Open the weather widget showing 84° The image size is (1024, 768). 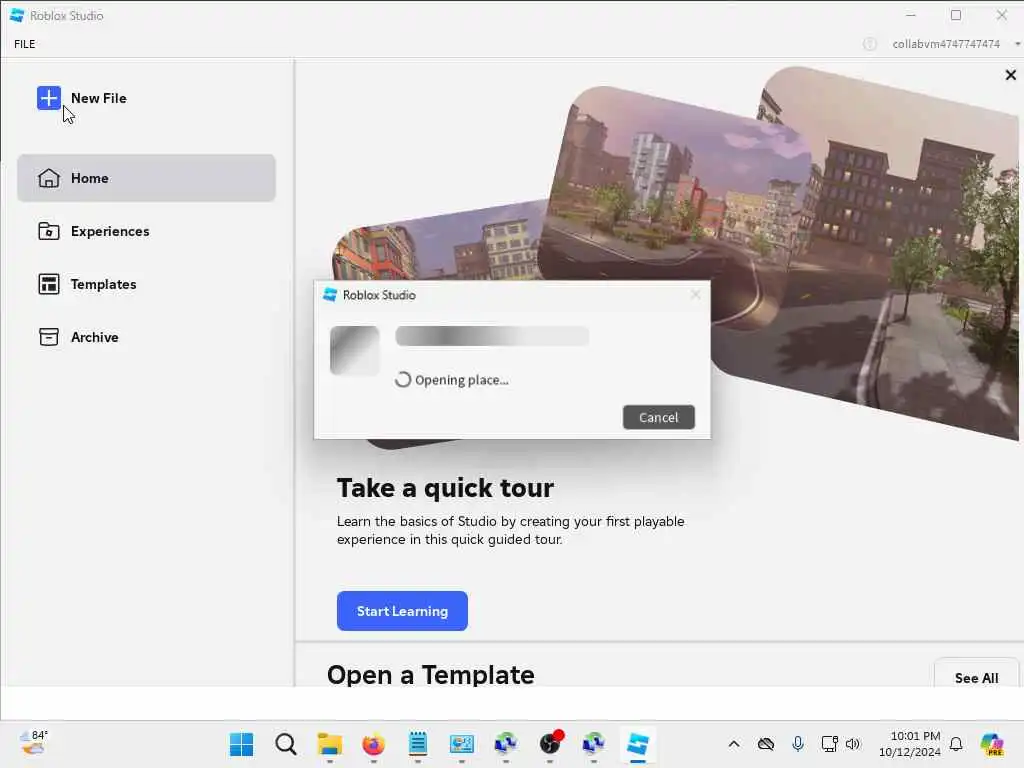(x=34, y=744)
